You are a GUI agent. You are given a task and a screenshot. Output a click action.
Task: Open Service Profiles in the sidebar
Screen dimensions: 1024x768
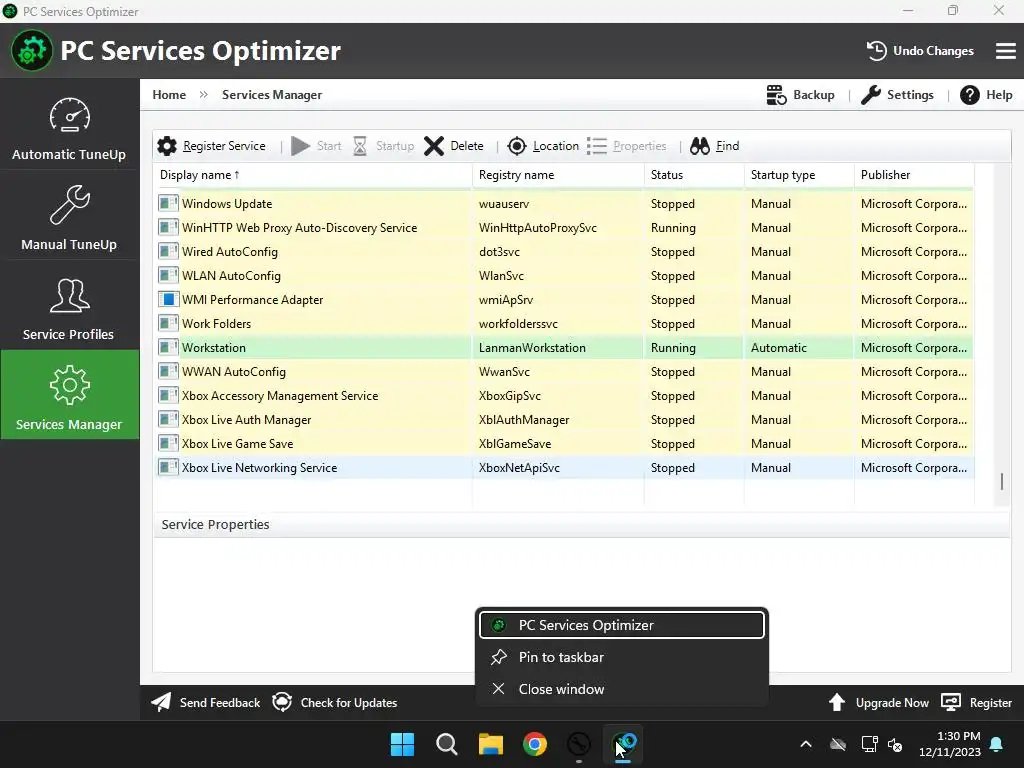coord(69,308)
